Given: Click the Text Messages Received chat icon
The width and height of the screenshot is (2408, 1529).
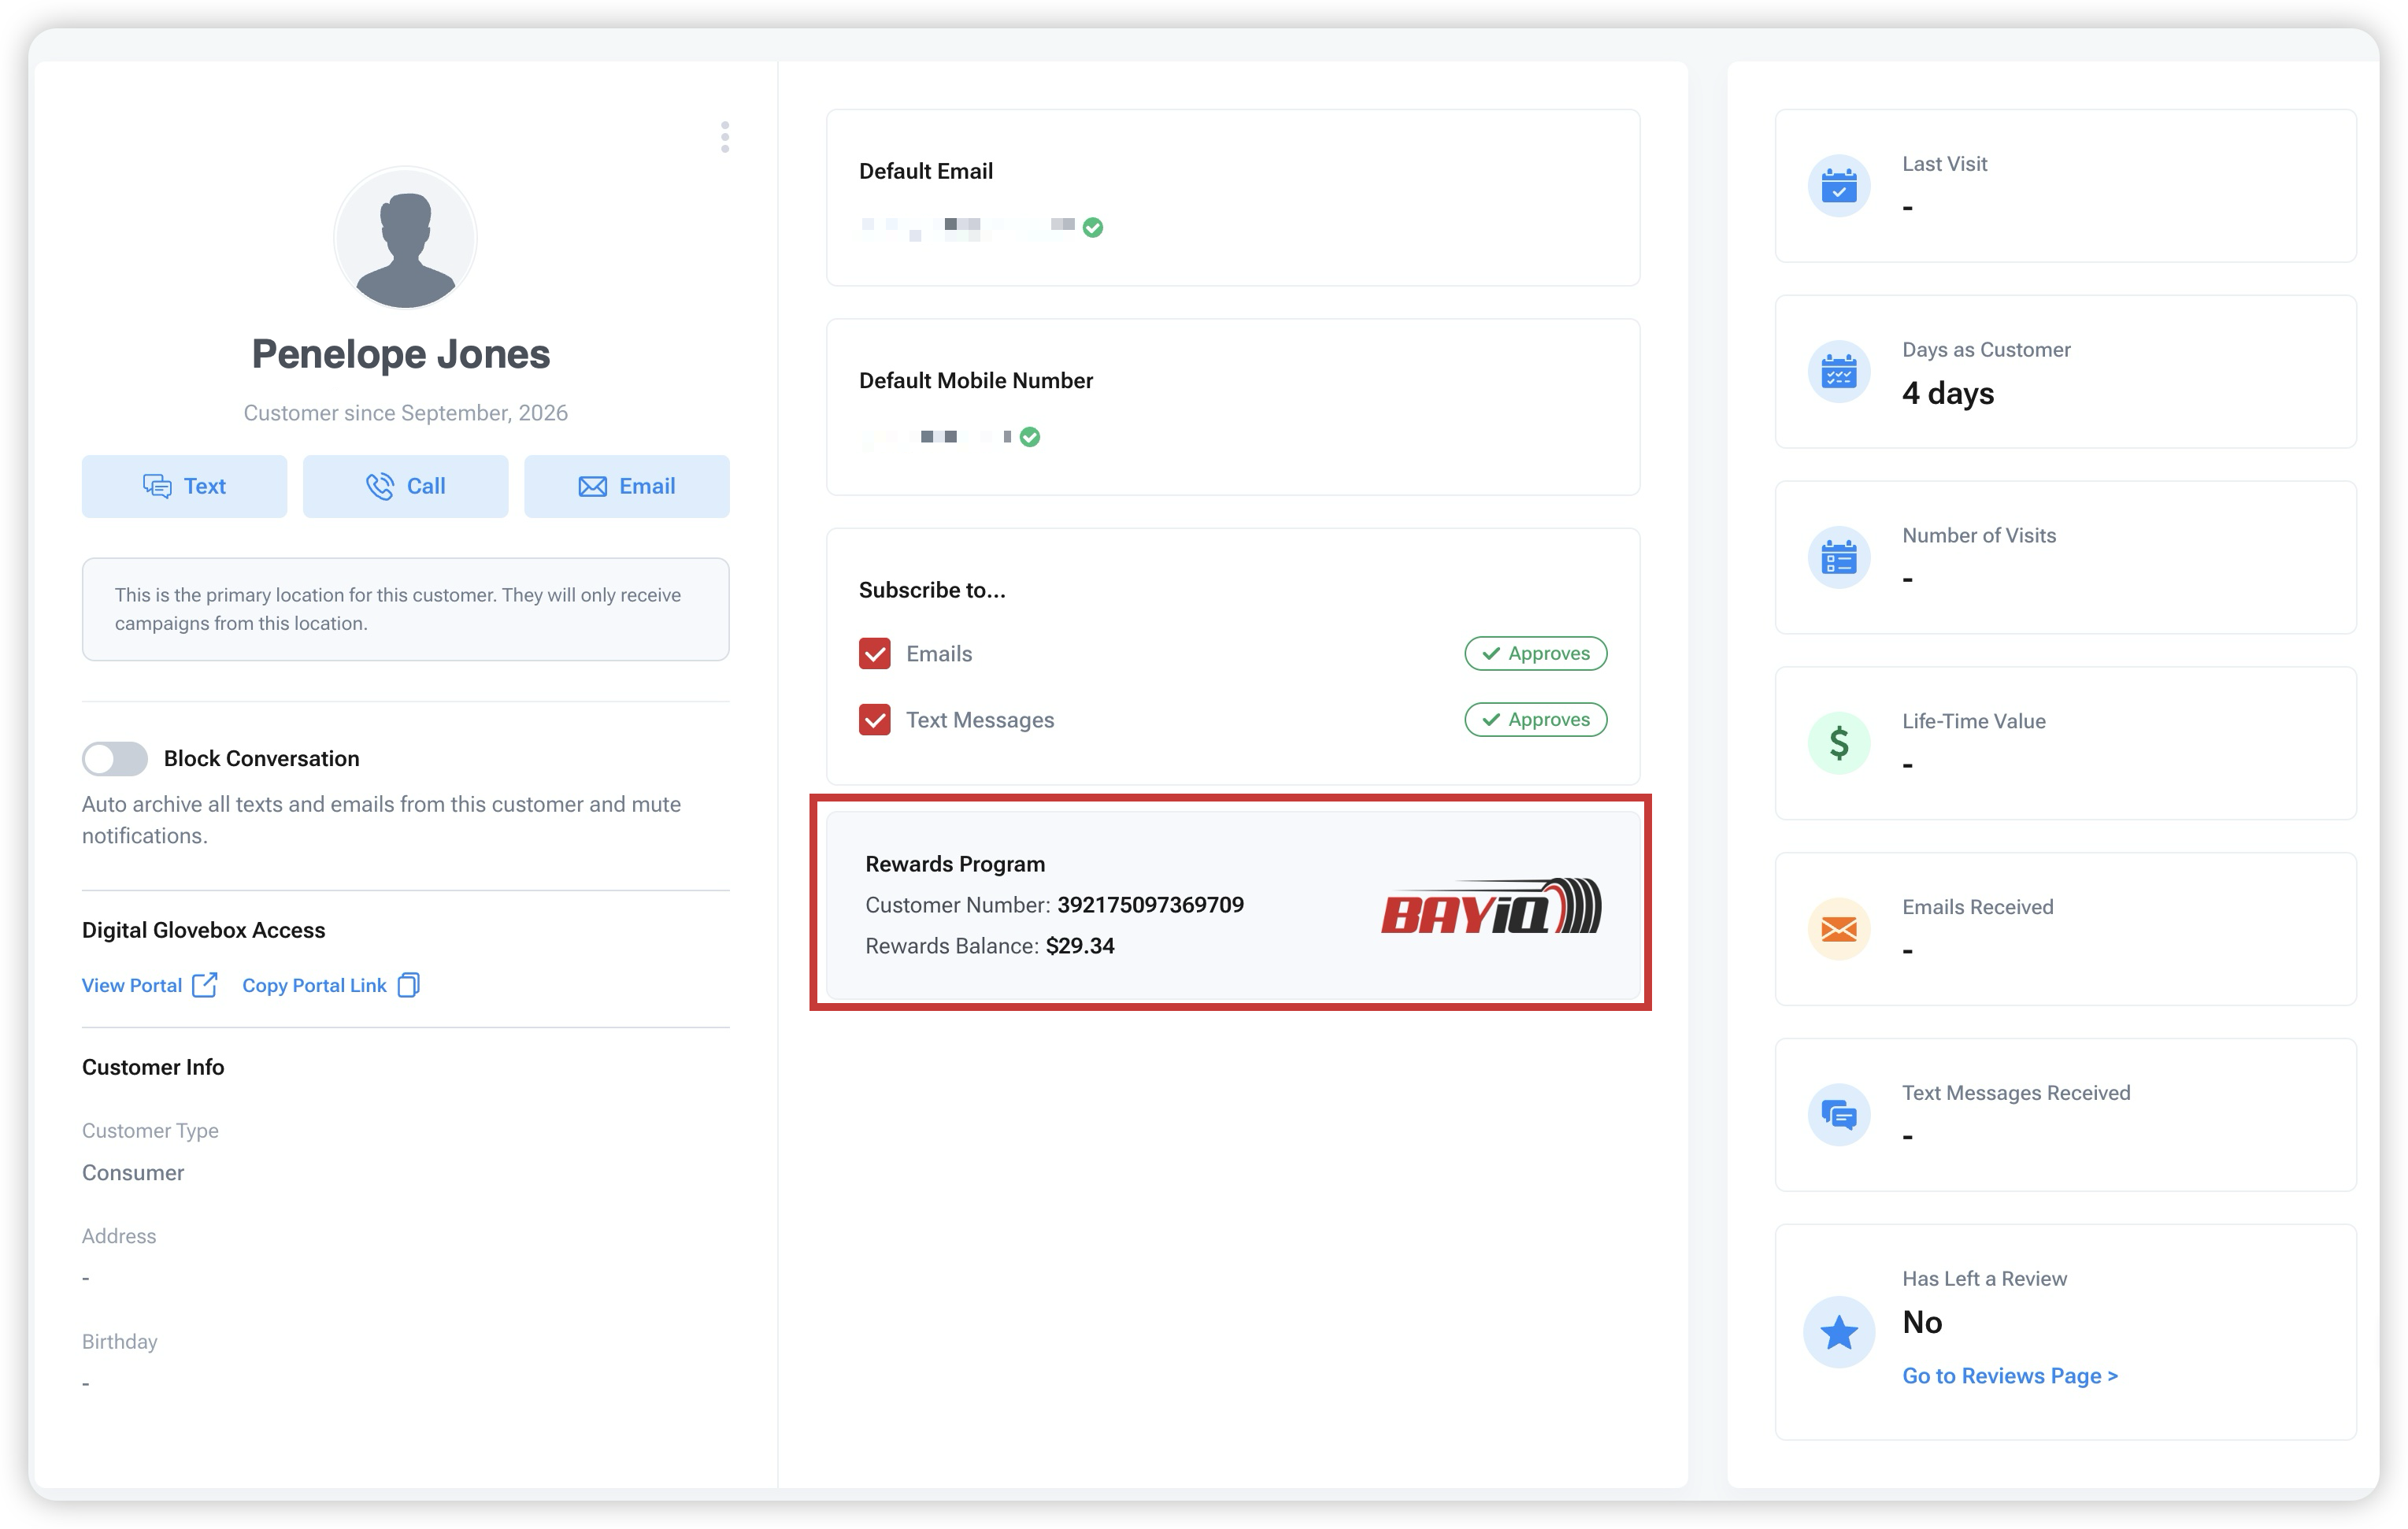Looking at the screenshot, I should click(x=1838, y=1115).
